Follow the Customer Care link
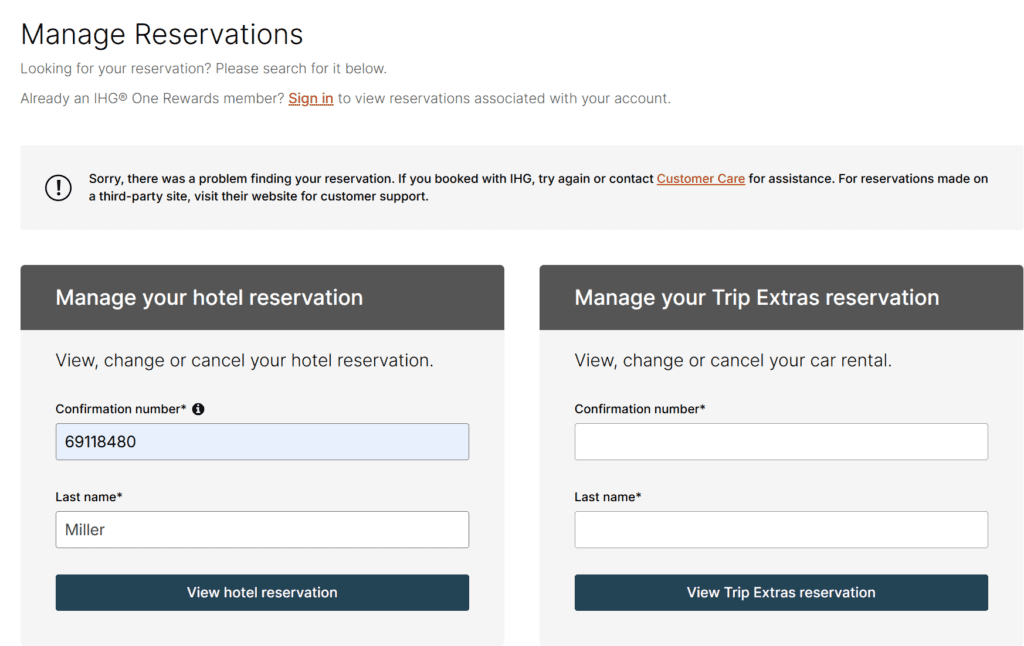The image size is (1024, 646). pos(700,179)
